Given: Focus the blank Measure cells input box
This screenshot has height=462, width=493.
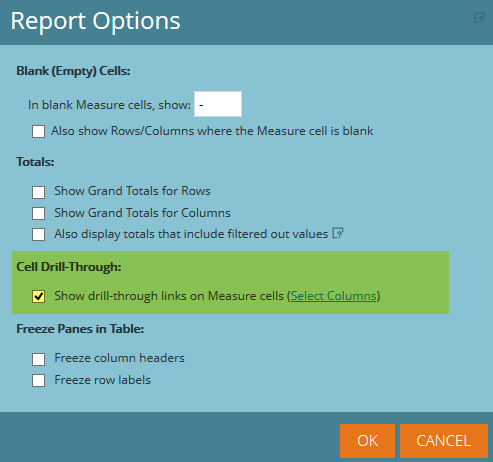Looking at the screenshot, I should click(x=218, y=104).
